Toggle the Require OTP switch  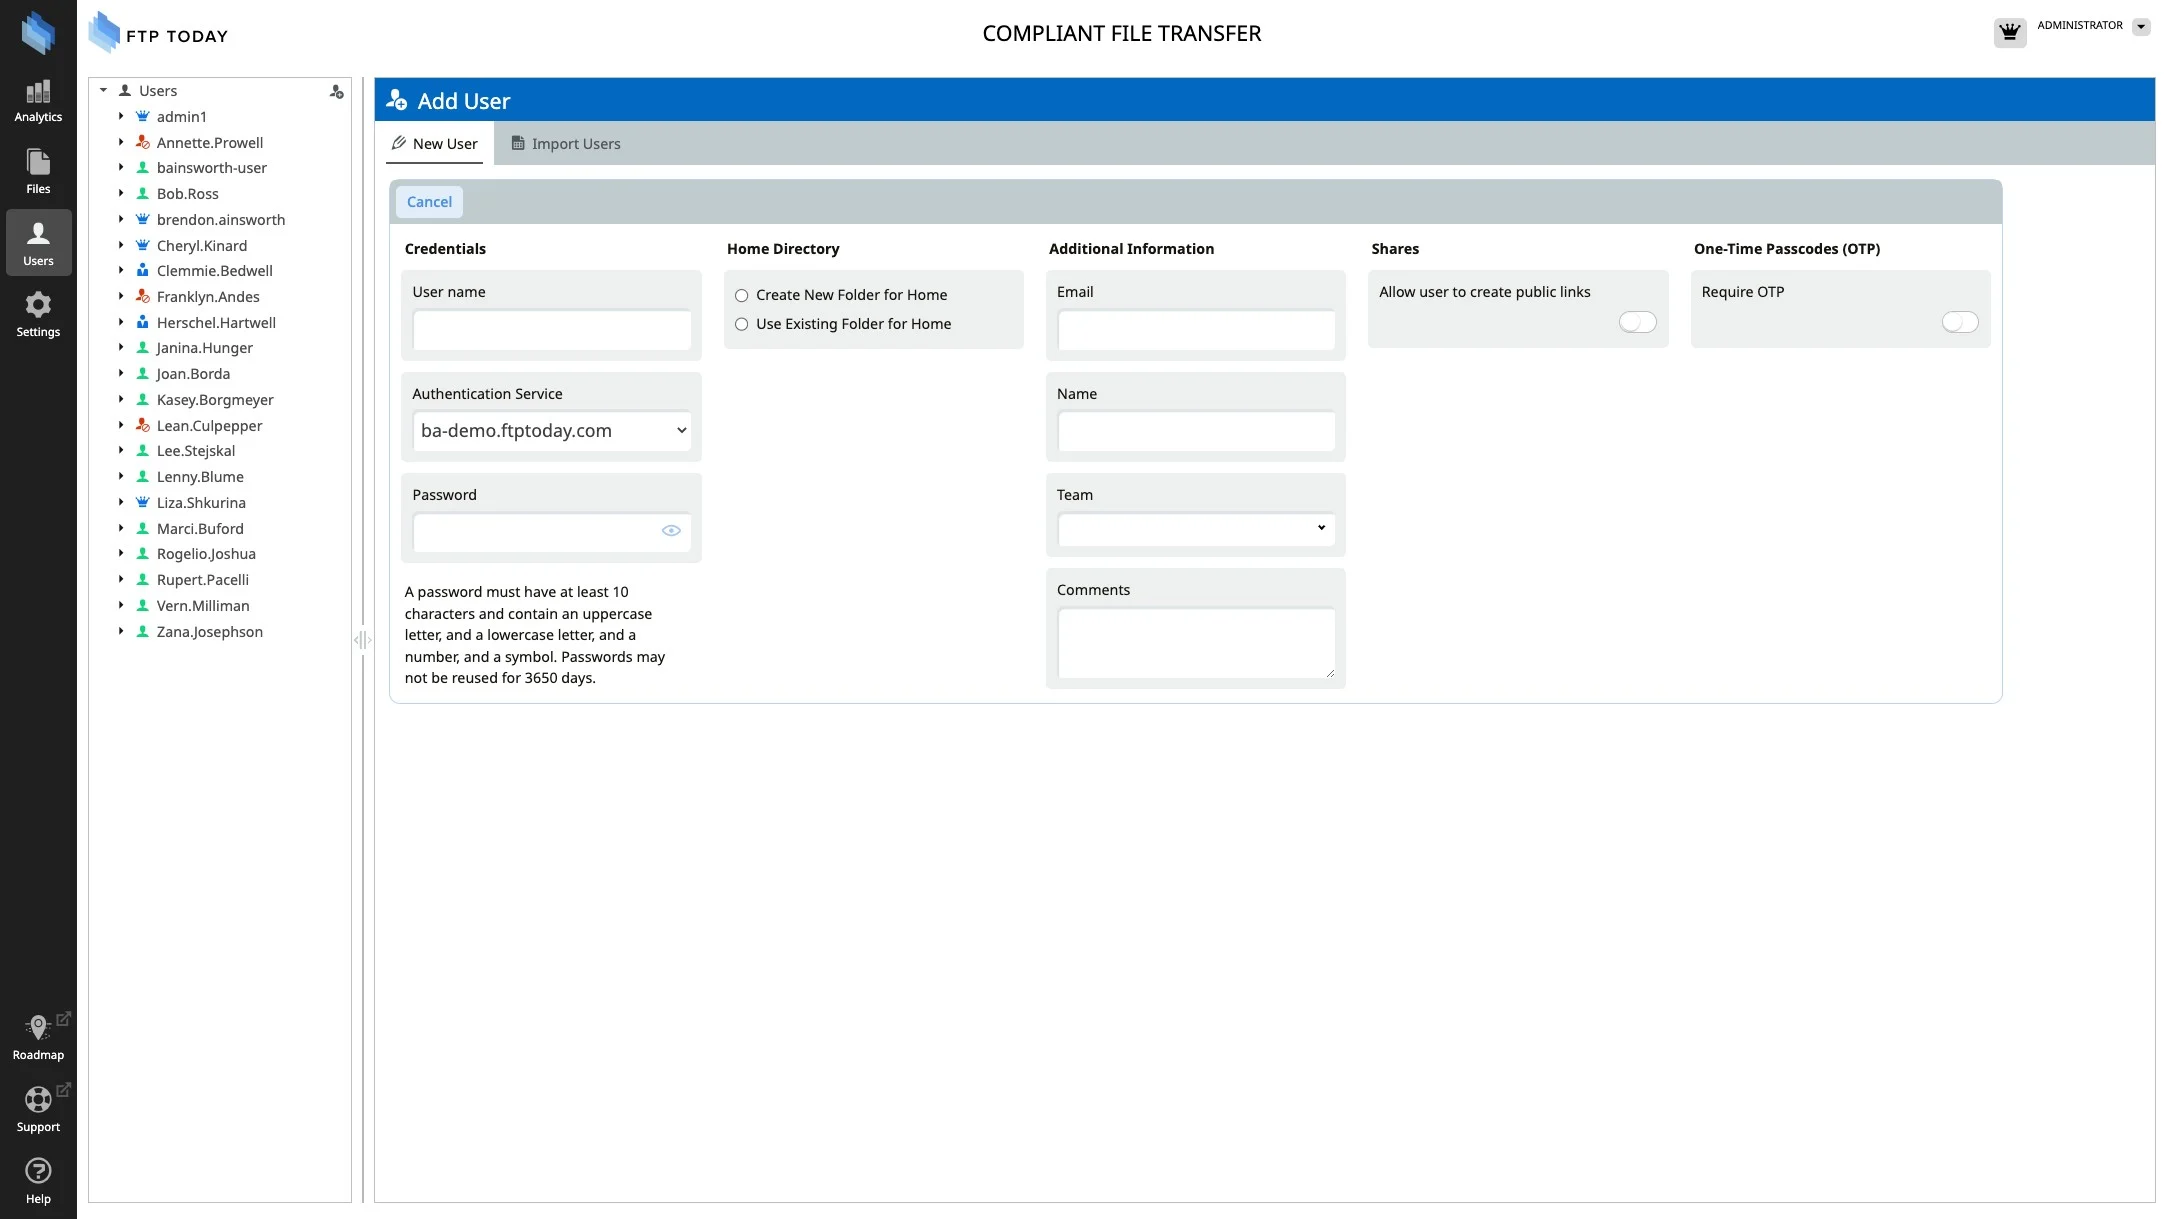(x=1959, y=322)
